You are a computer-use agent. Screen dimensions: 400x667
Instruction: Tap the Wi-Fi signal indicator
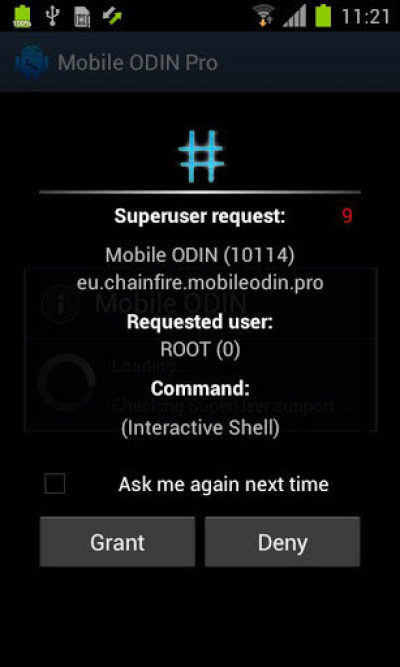pos(263,16)
